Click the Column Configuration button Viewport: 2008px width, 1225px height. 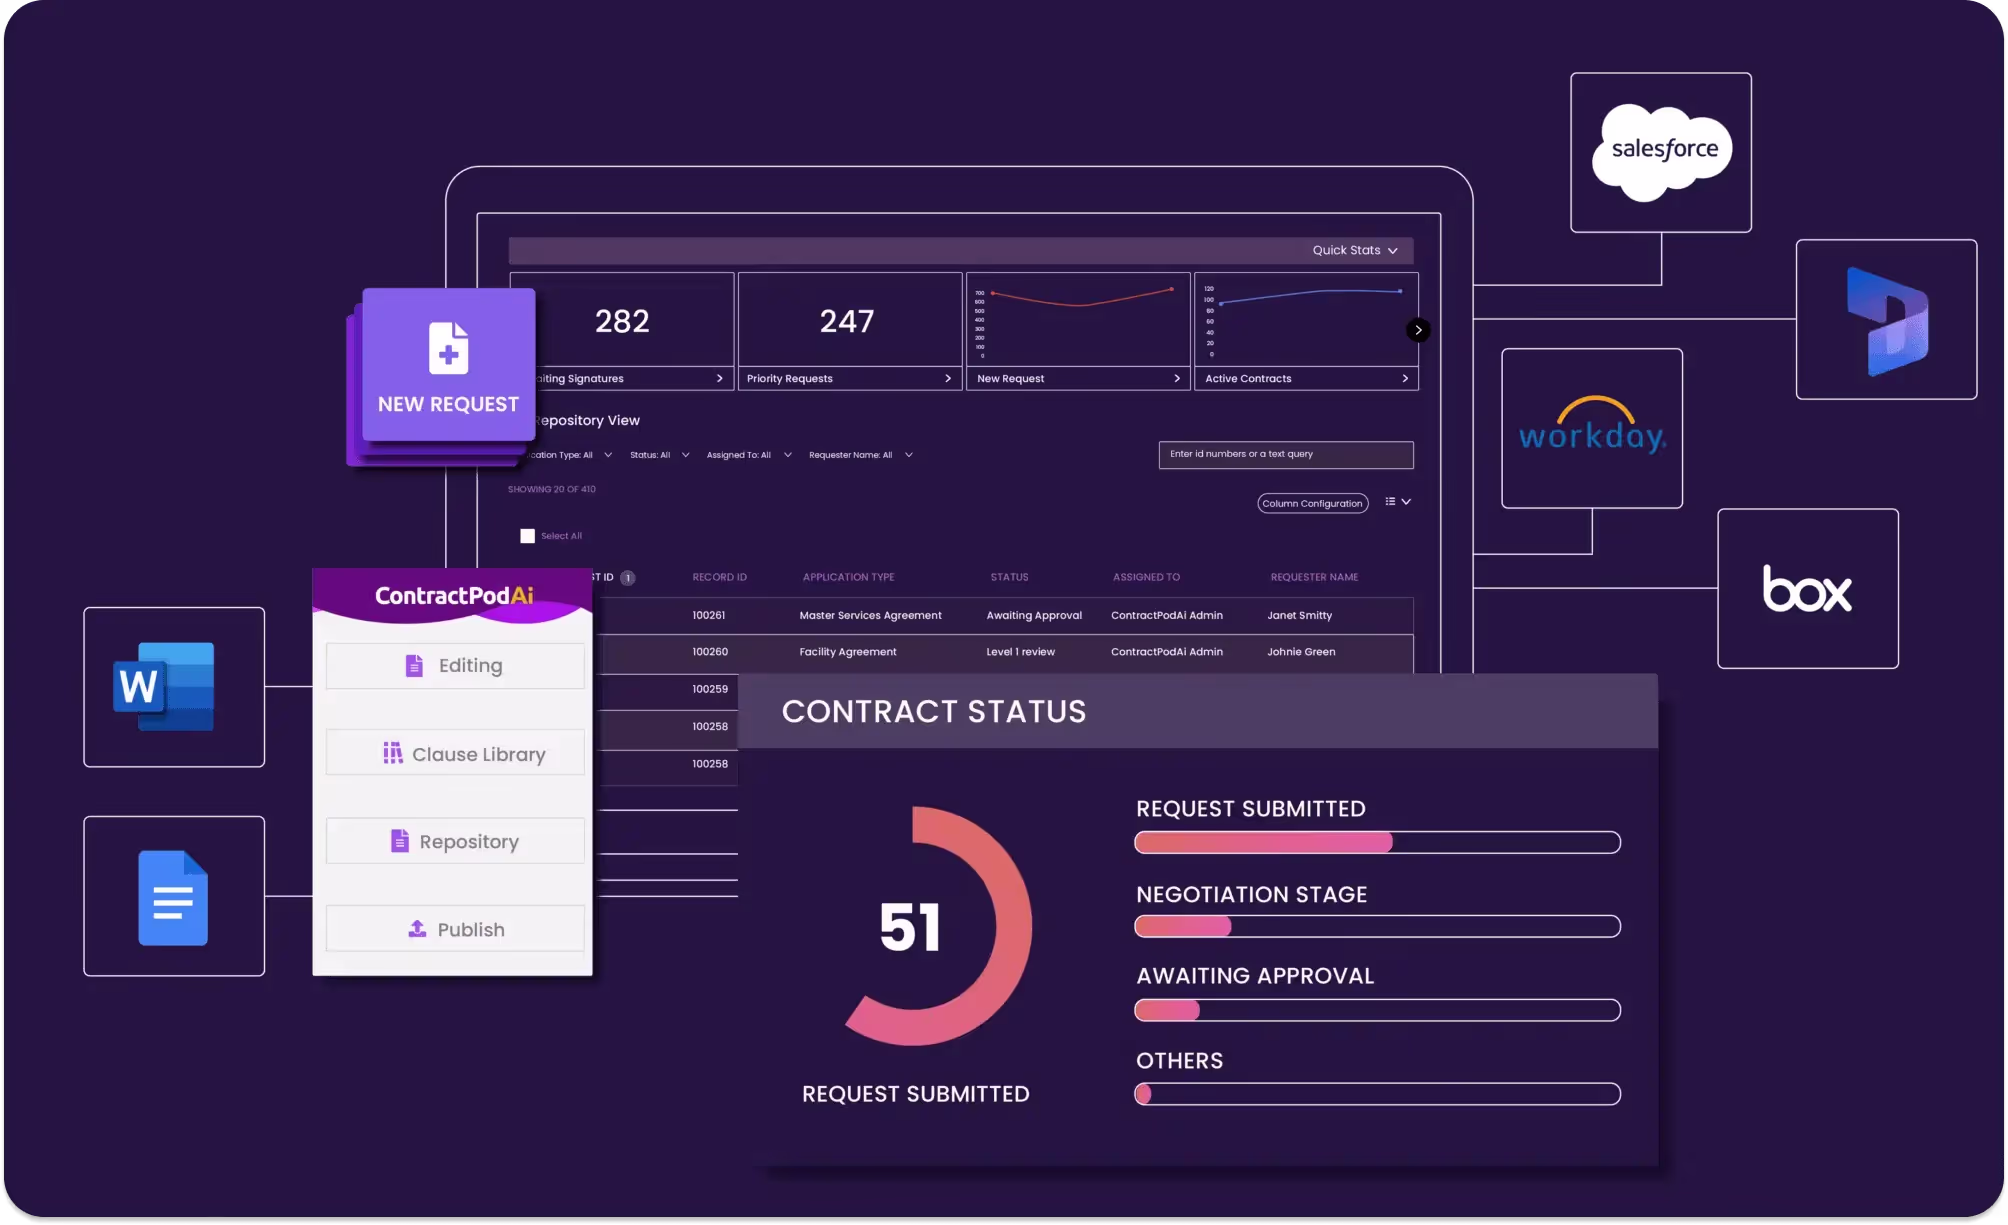pyautogui.click(x=1312, y=503)
